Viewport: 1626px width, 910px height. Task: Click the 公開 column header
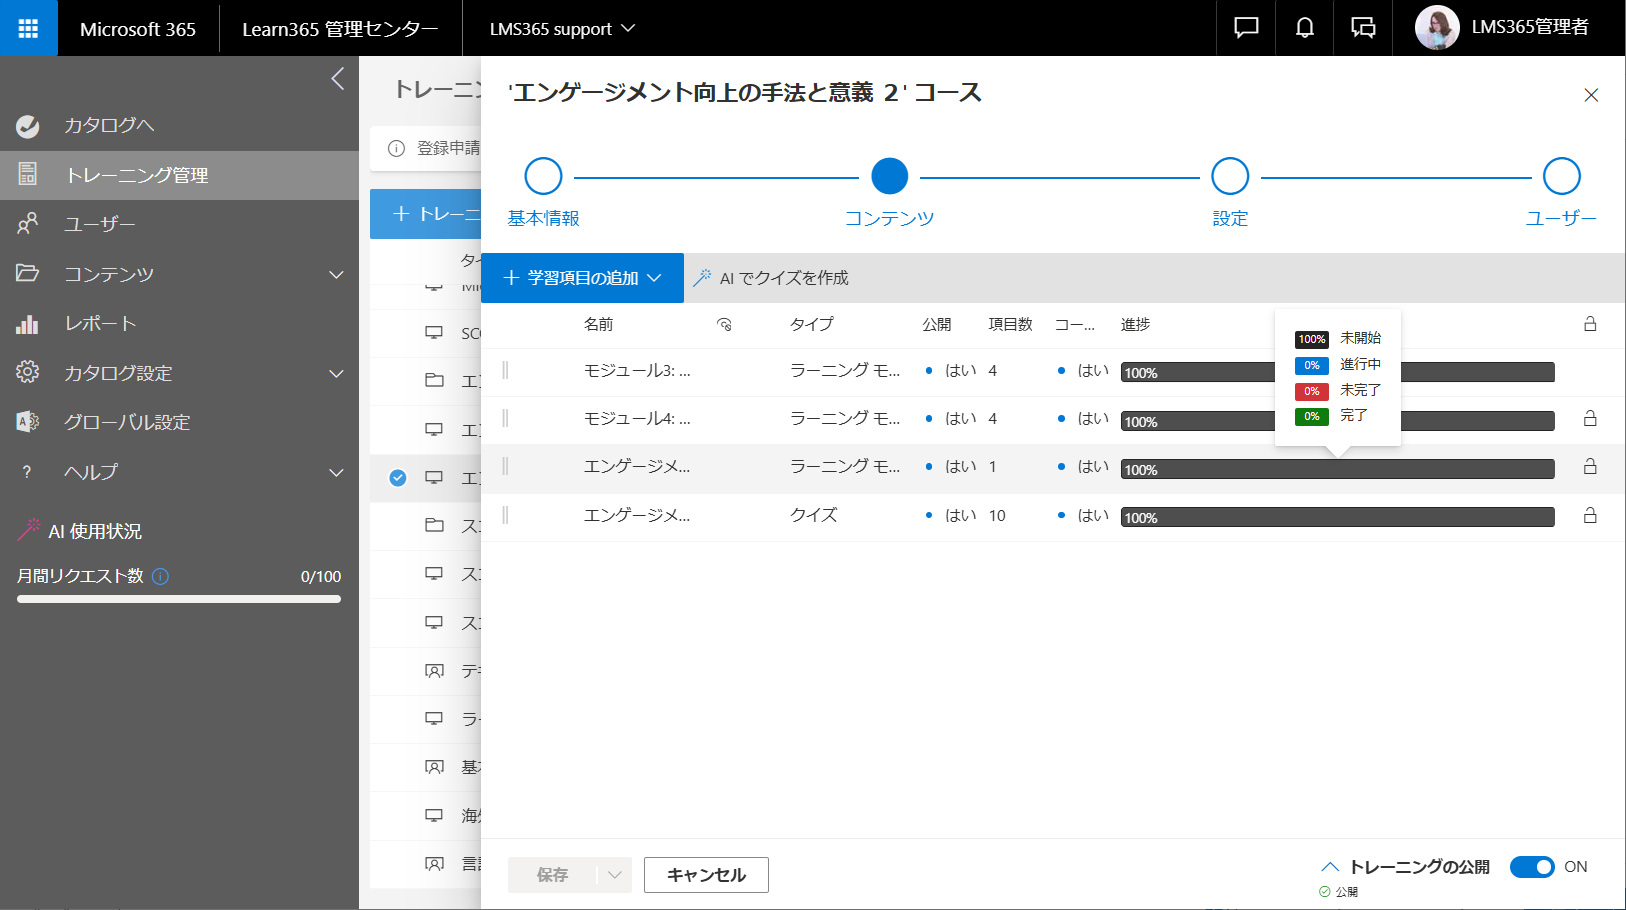point(937,324)
